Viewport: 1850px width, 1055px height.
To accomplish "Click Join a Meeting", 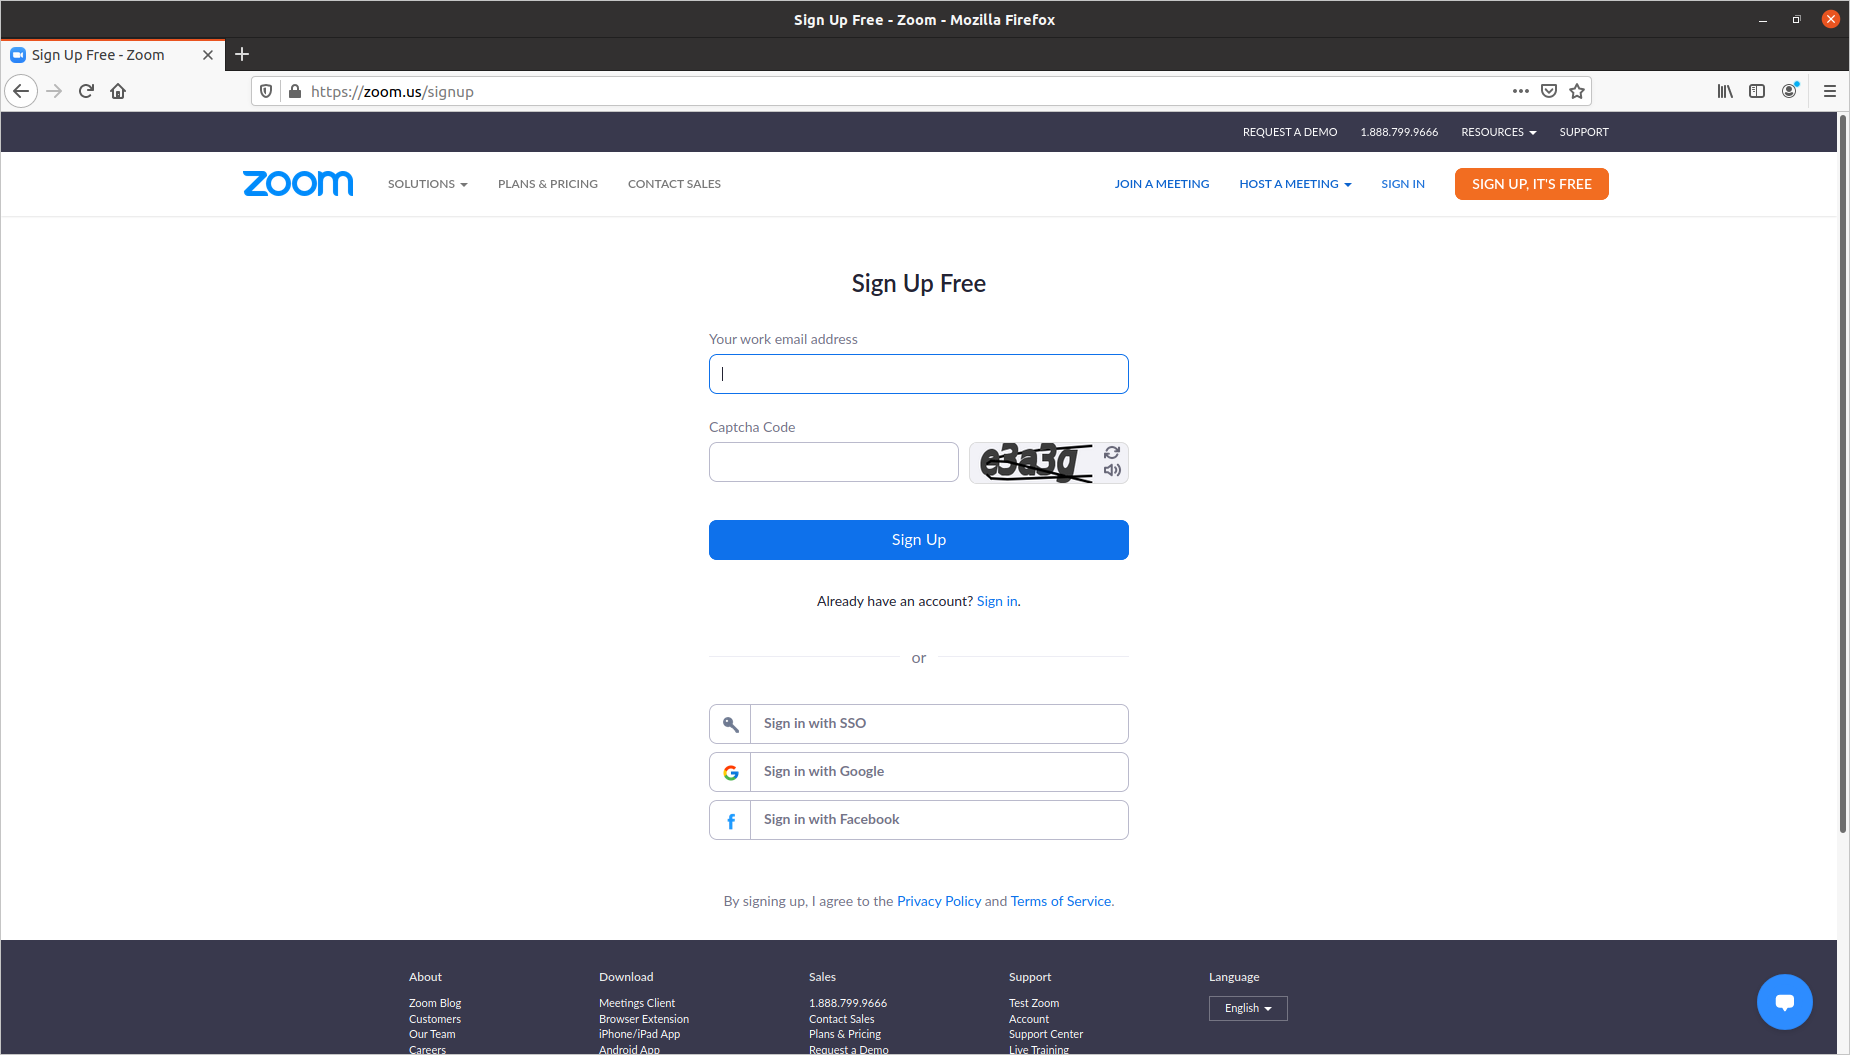I will pos(1162,184).
